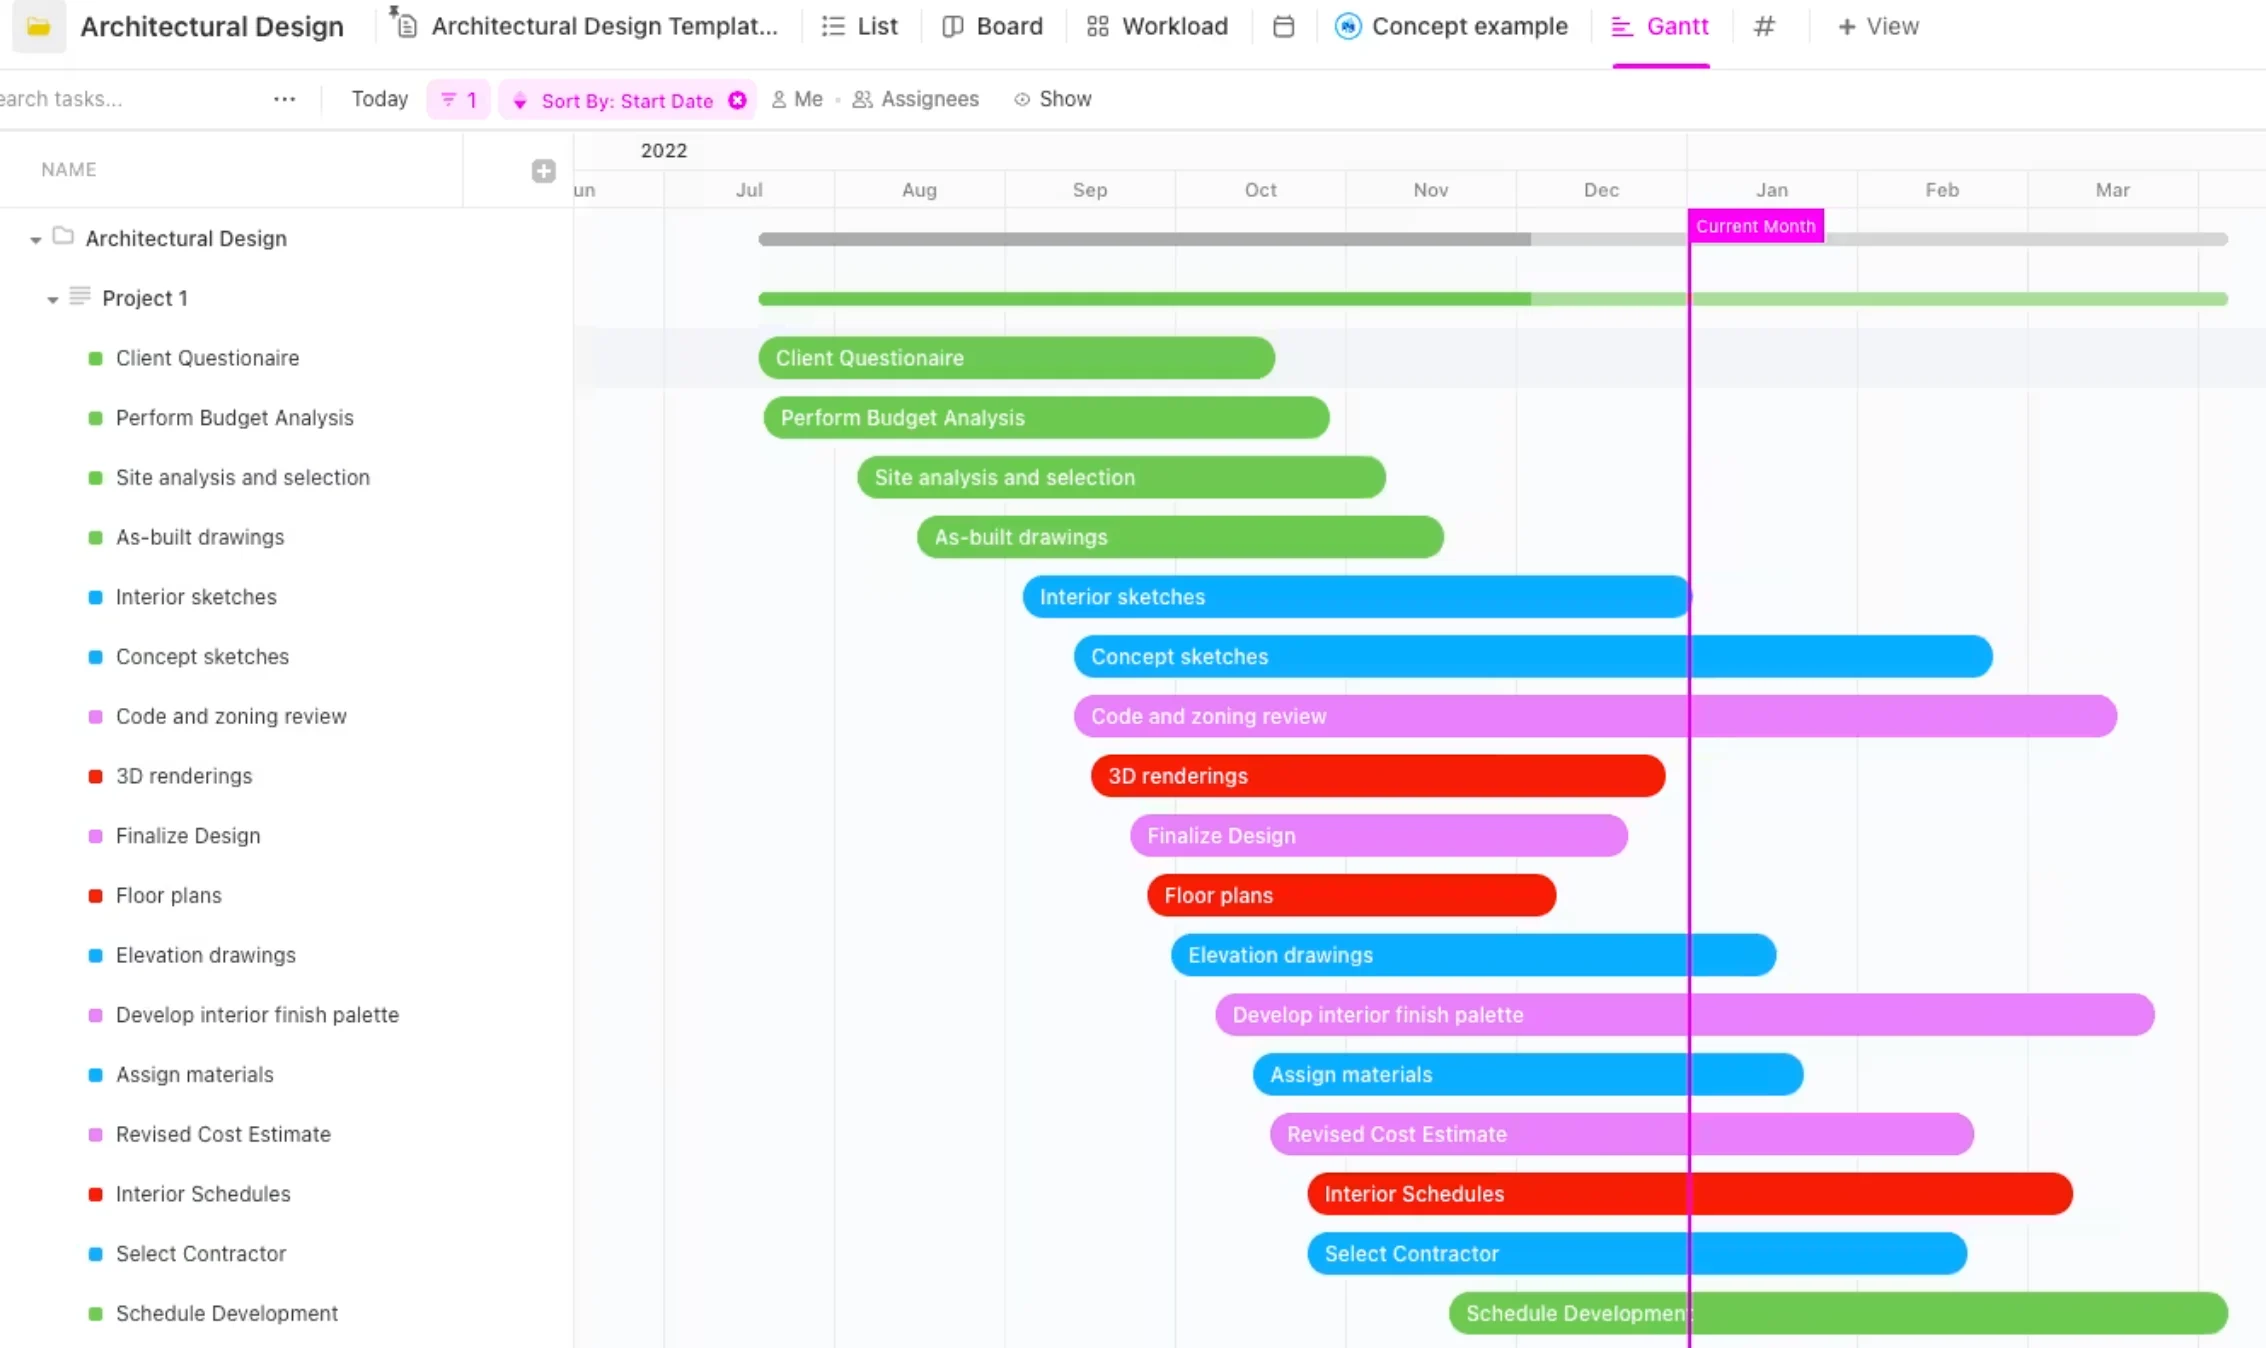Open the three-dots more options menu

[x=284, y=99]
